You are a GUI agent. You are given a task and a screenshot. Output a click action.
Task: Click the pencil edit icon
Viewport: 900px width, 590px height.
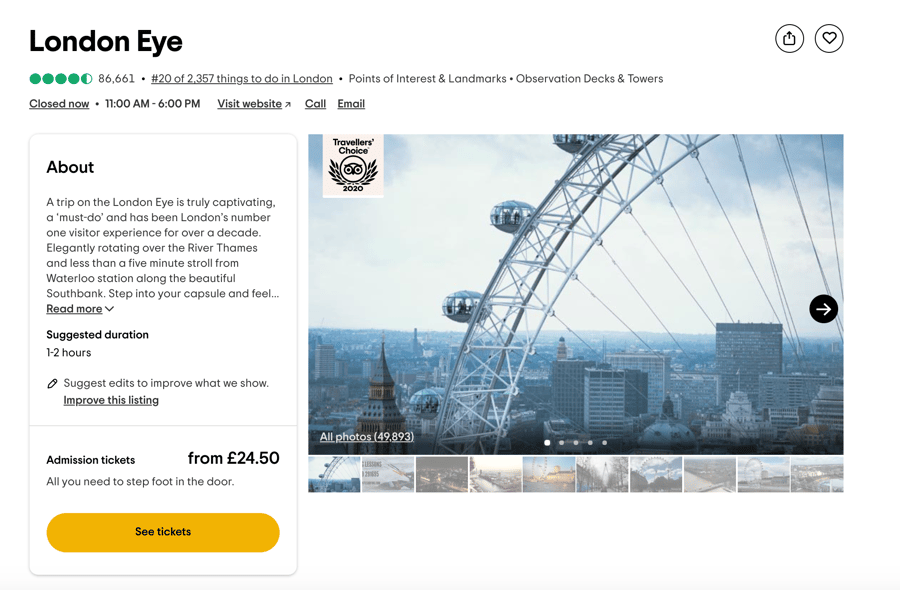[52, 383]
